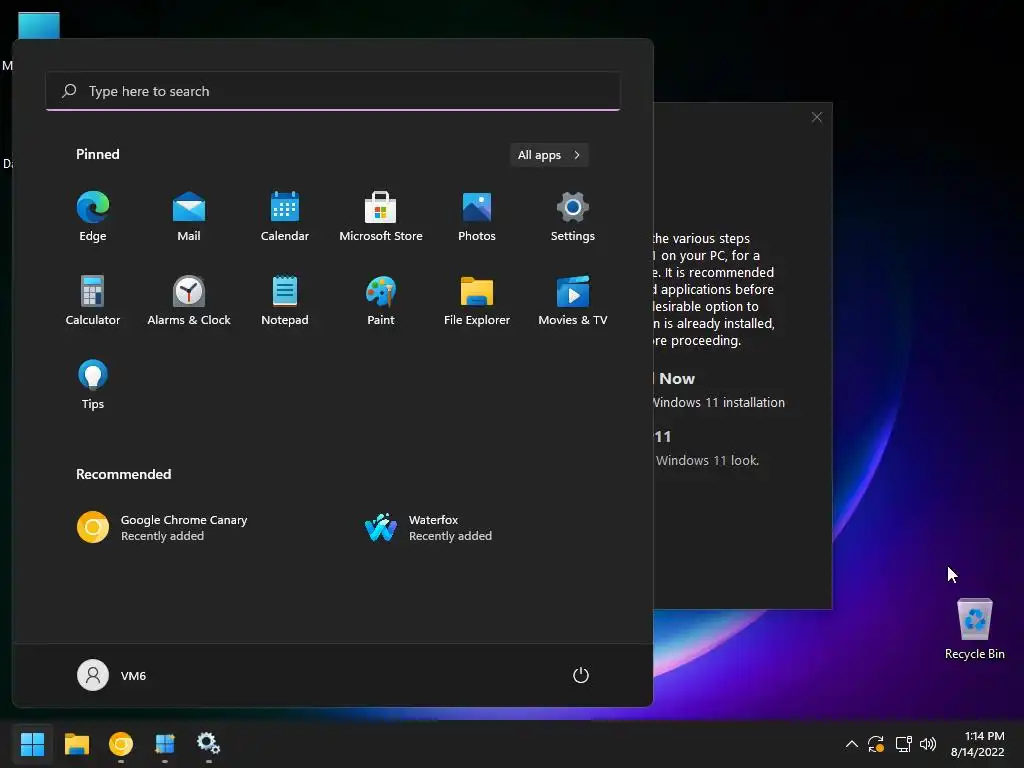Open Settings from pinned apps

pyautogui.click(x=573, y=217)
